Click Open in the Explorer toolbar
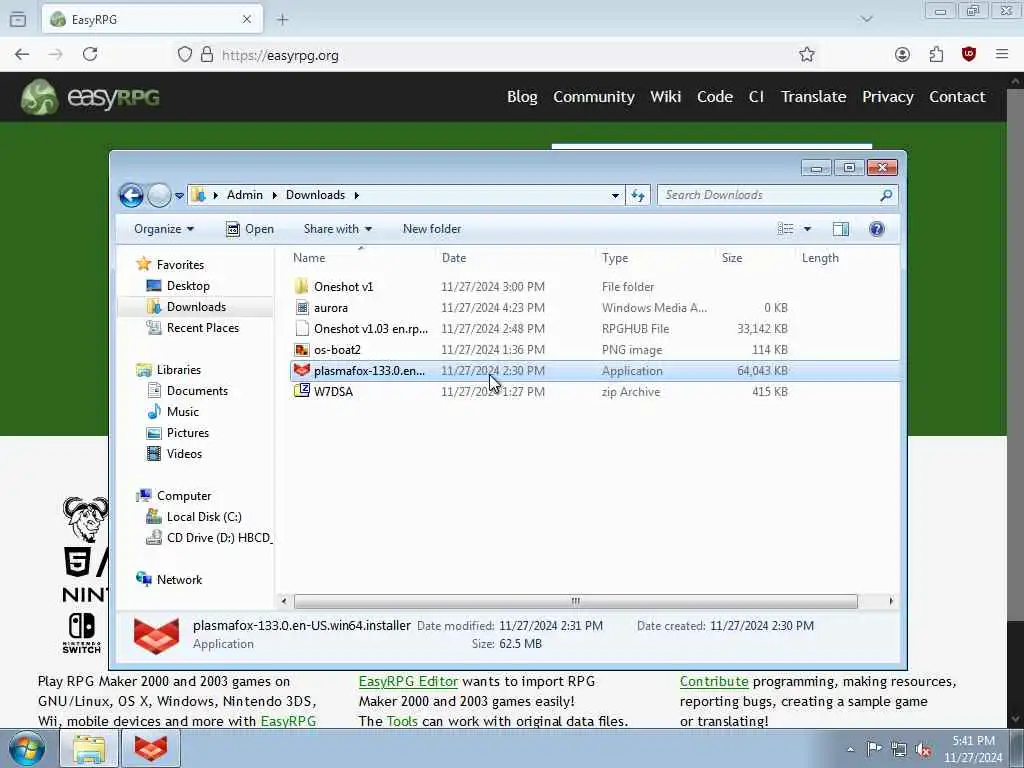This screenshot has width=1024, height=768. point(249,229)
